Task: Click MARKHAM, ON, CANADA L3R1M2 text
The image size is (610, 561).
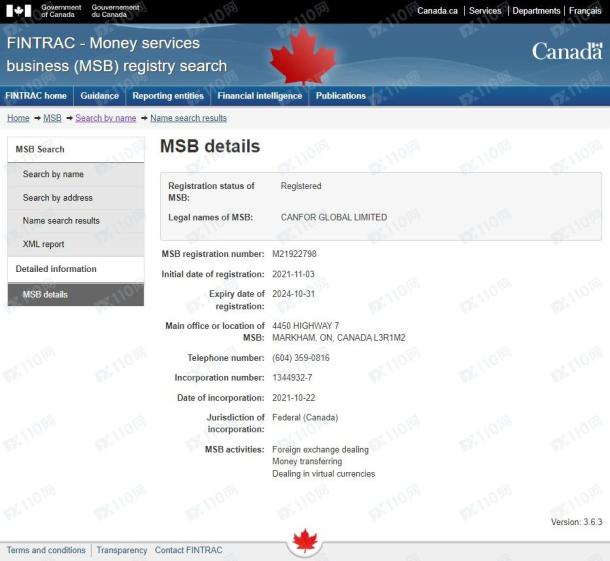Action: pyautogui.click(x=338, y=338)
